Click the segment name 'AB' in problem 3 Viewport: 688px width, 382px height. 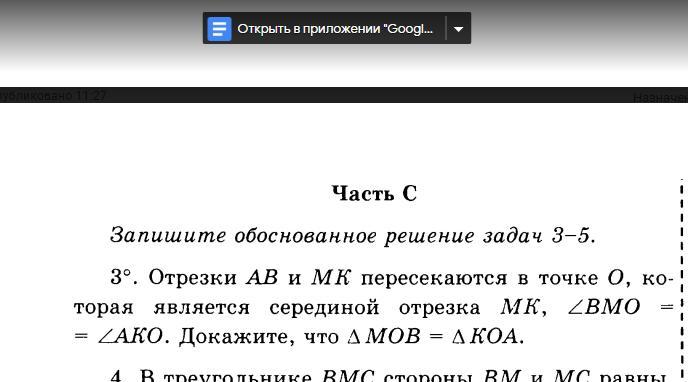tap(262, 277)
